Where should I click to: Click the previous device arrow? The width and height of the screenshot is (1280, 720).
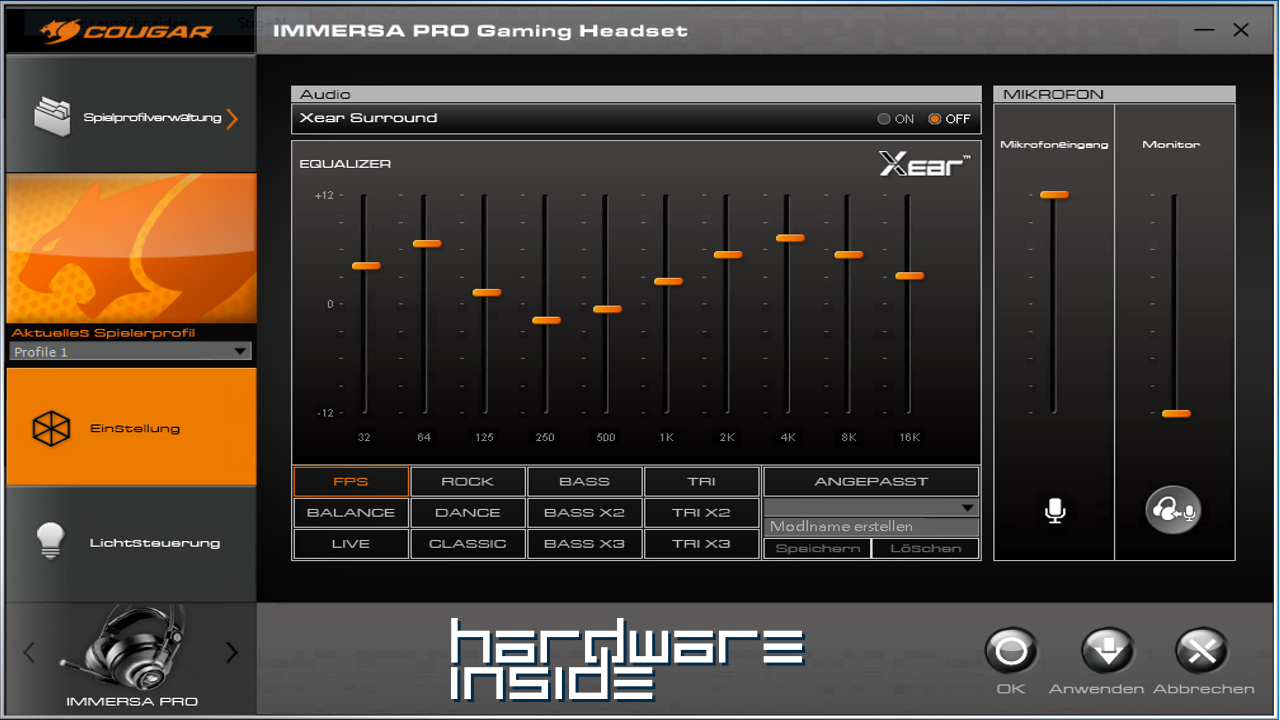click(28, 653)
